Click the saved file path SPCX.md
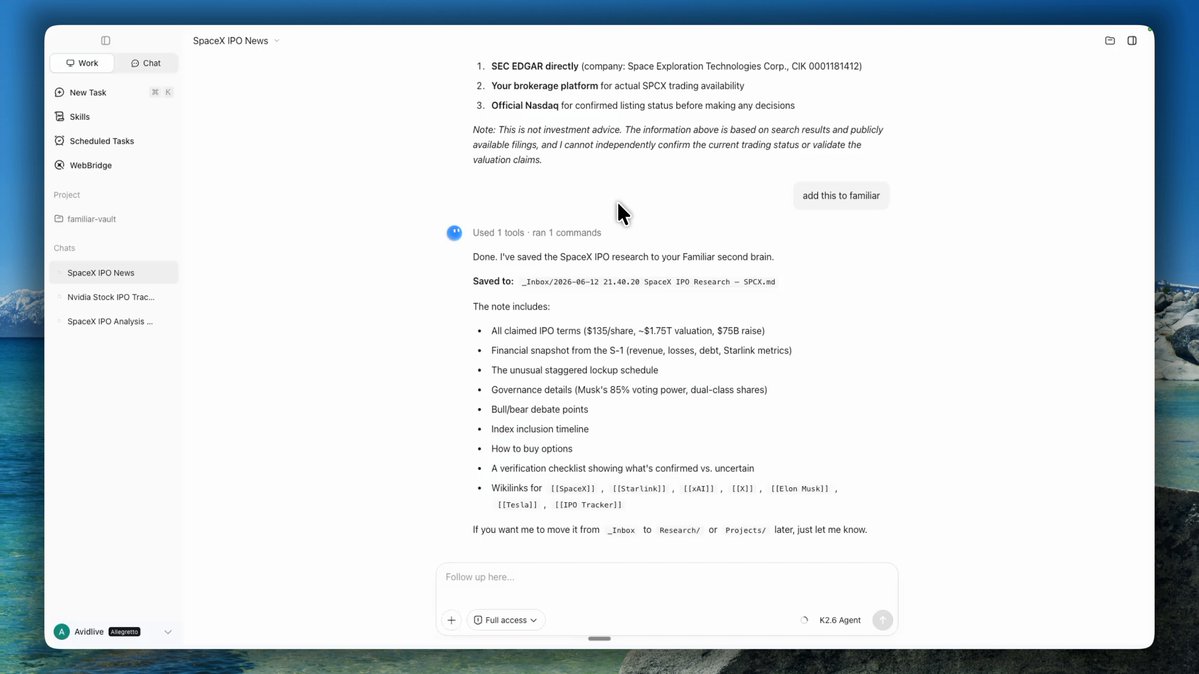Viewport: 1199px width, 674px height. coord(648,282)
